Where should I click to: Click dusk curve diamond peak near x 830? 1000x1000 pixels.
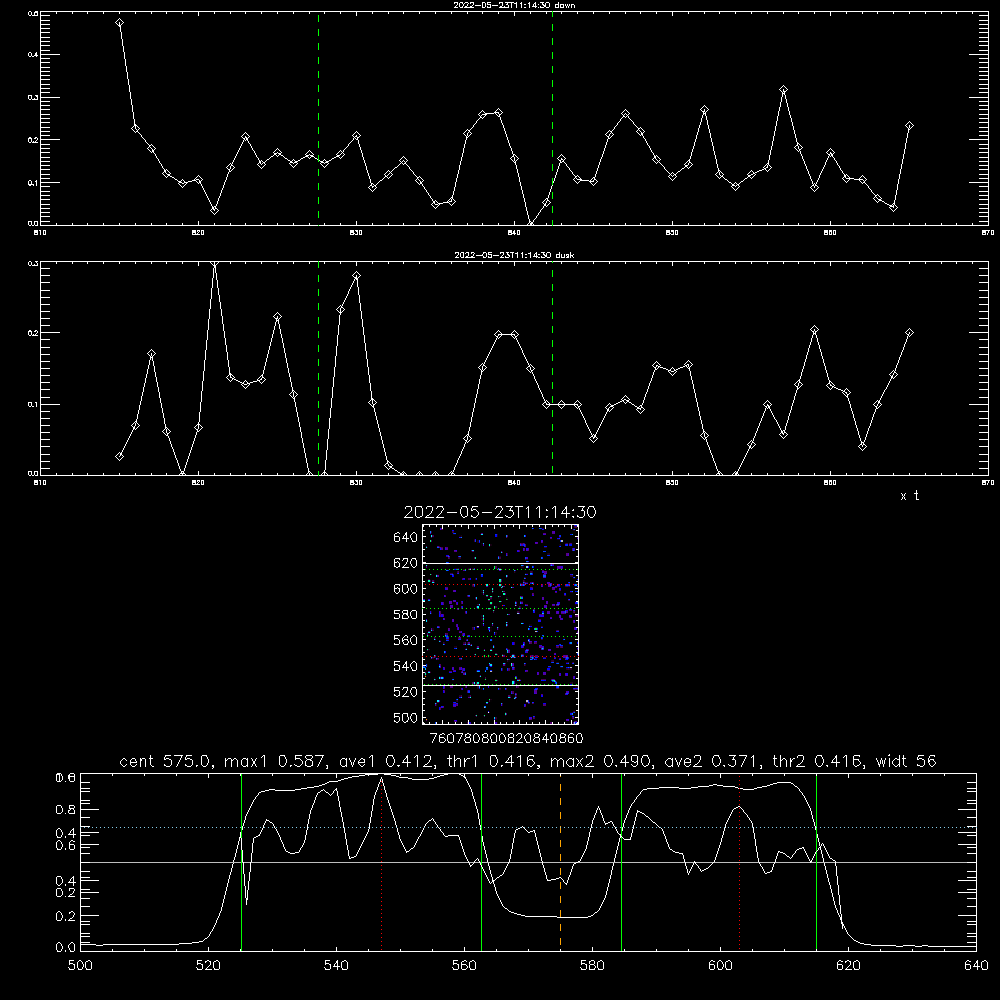[x=357, y=276]
